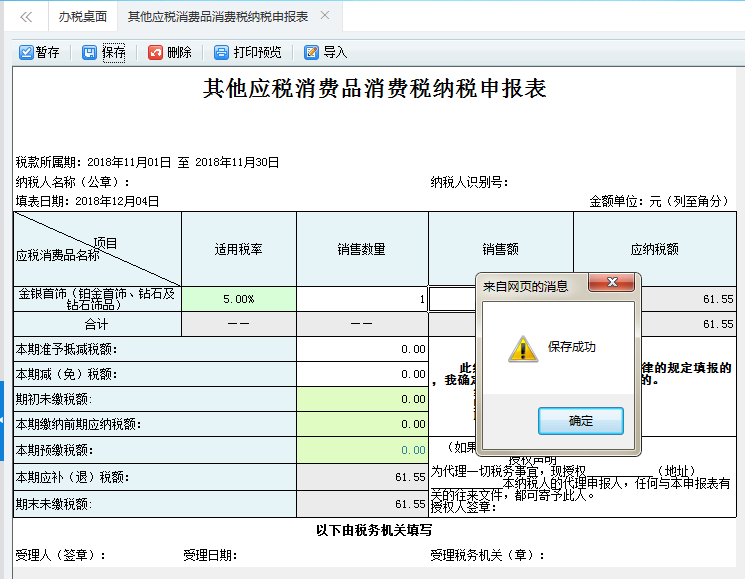The height and width of the screenshot is (579, 745).
Task: Click the 删除 toolbar label
Action: pos(180,52)
